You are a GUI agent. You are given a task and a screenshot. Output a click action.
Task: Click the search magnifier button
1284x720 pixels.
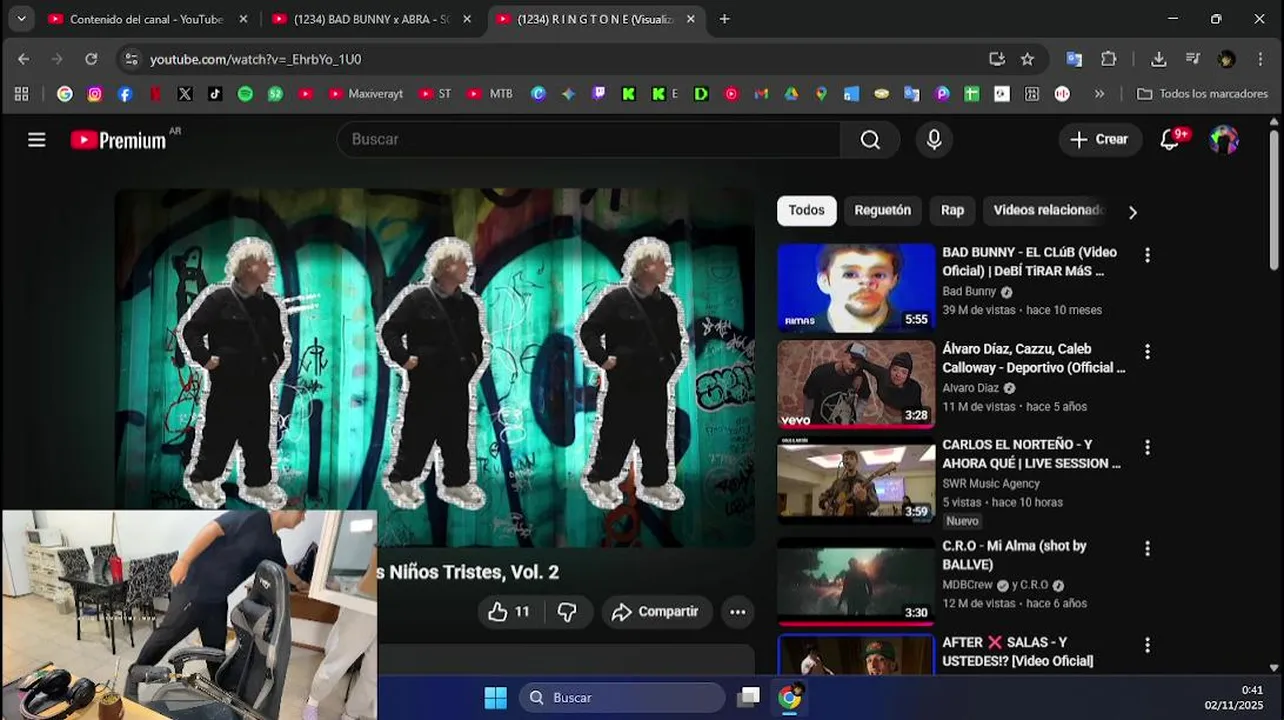pos(870,140)
